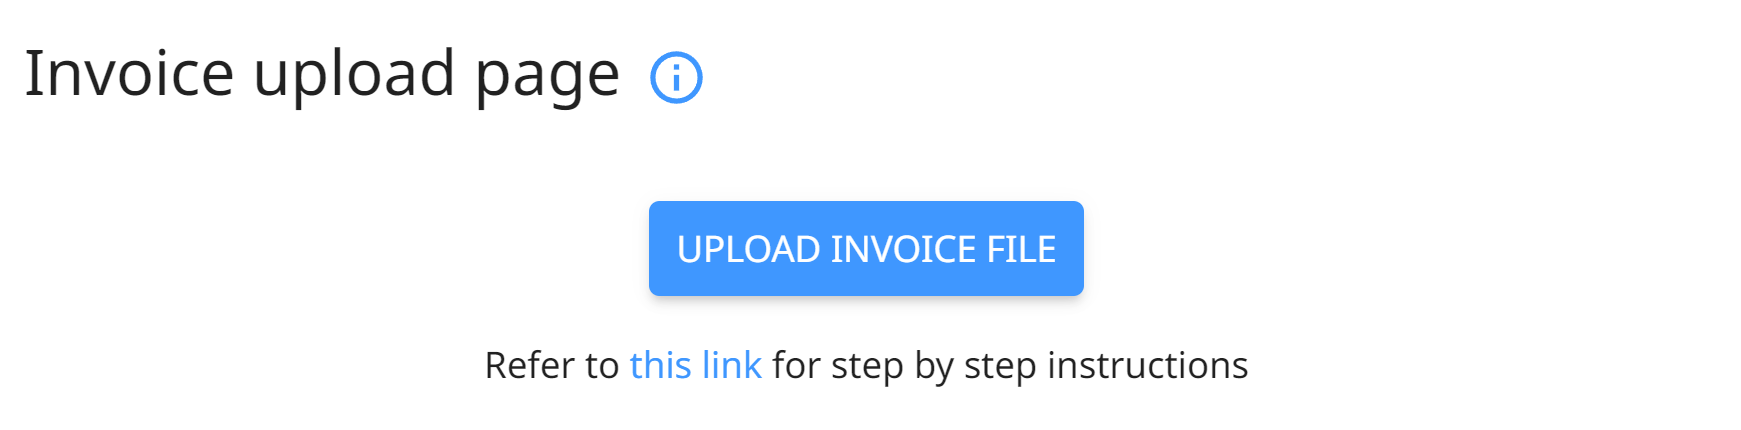View help using the blue circled i
Viewport: 1741px width, 430px height.
point(677,78)
